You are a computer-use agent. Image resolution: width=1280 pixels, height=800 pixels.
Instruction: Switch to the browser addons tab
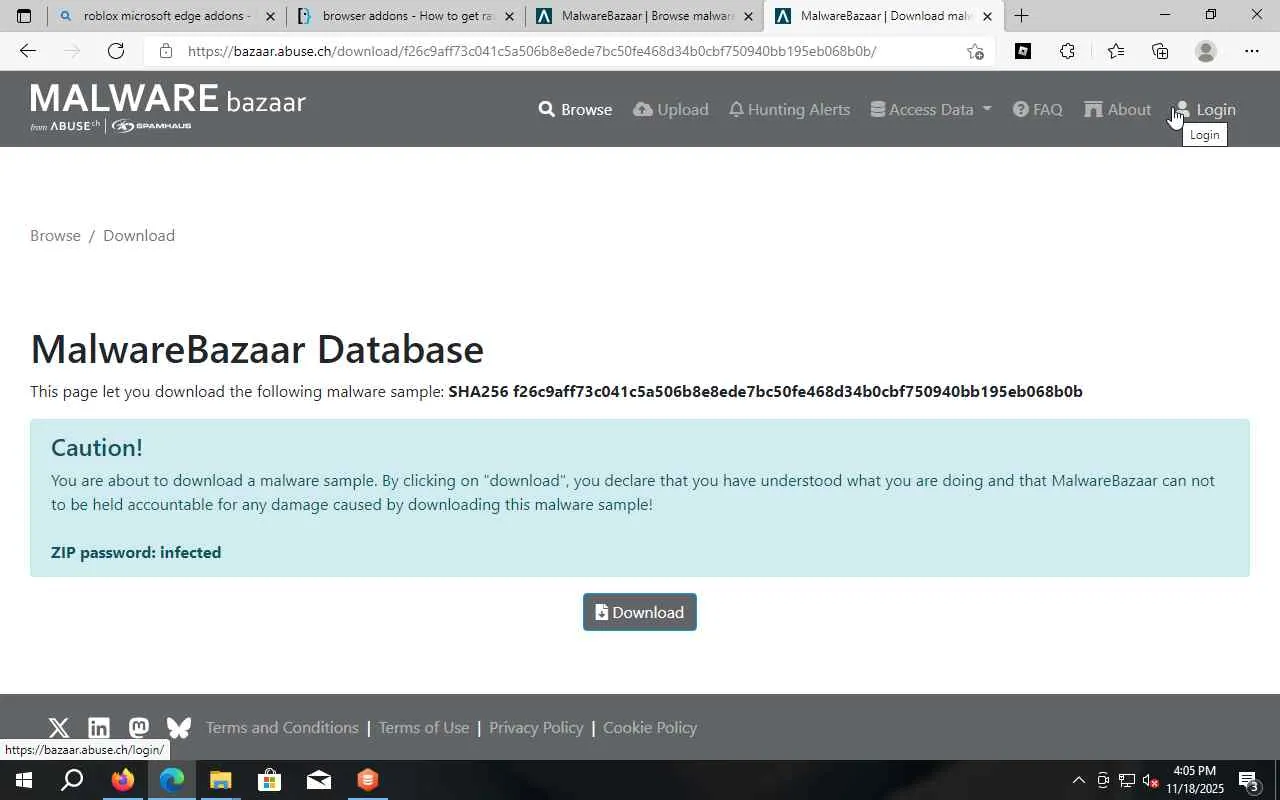point(406,16)
